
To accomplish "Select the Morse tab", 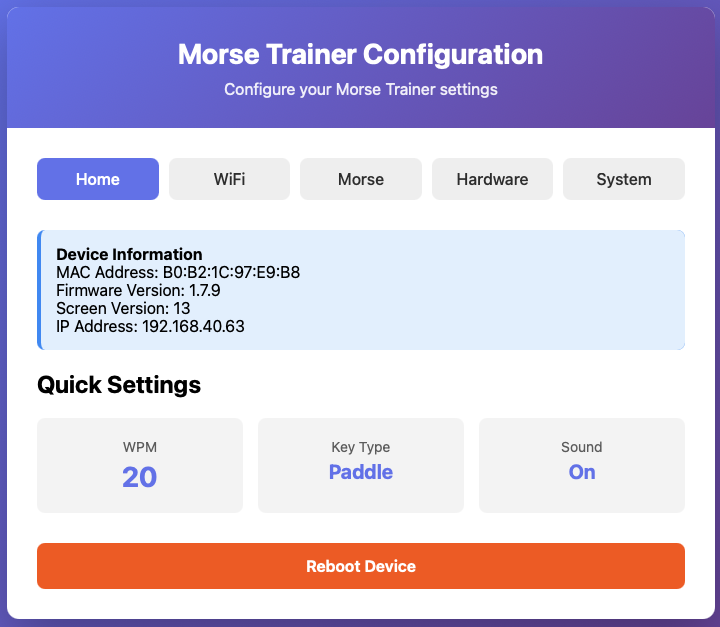I will pyautogui.click(x=361, y=179).
